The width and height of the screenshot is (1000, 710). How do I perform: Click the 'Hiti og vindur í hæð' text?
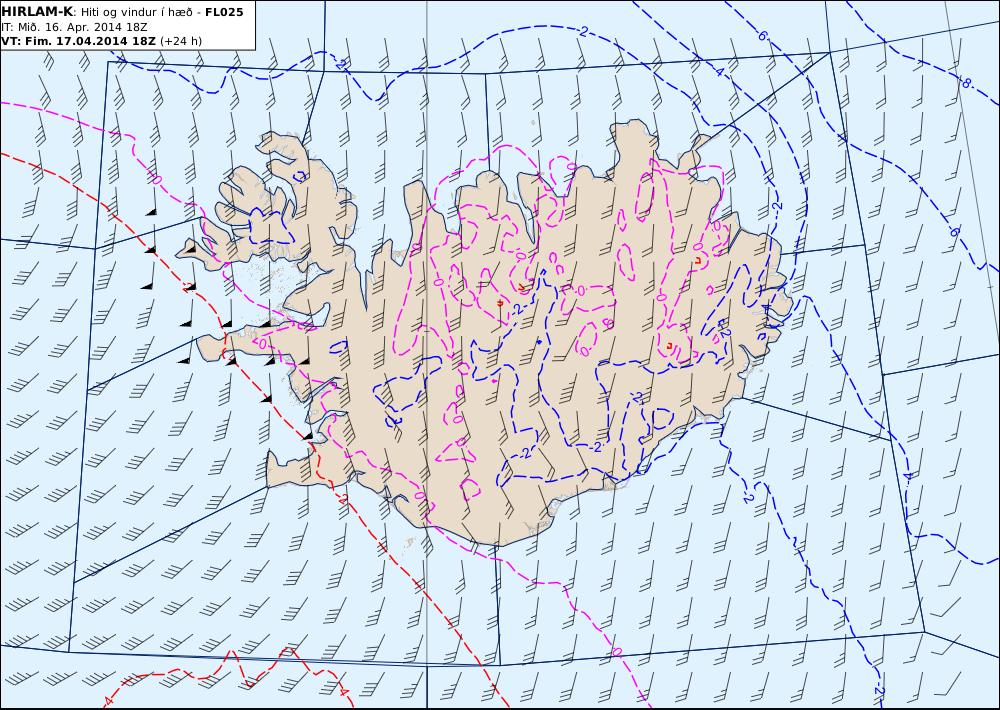(136, 12)
